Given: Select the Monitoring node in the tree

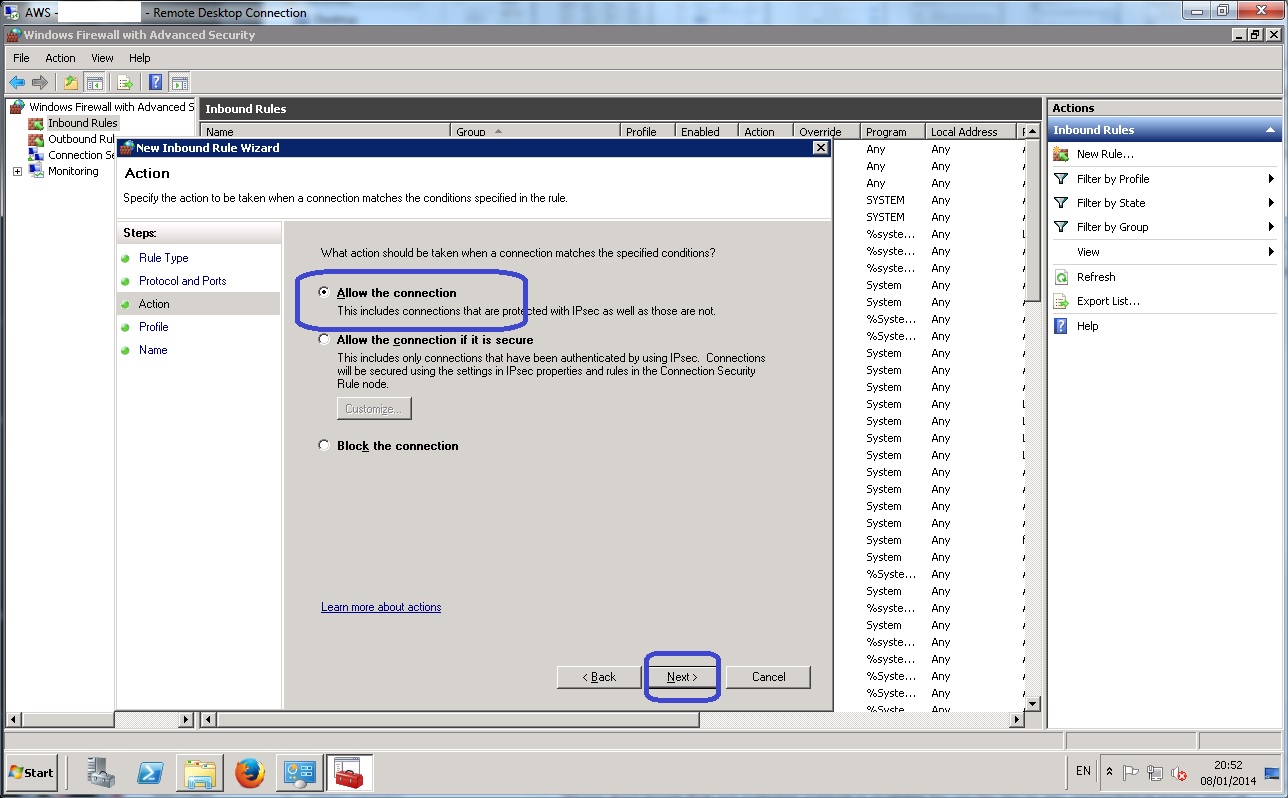Looking at the screenshot, I should tap(73, 171).
